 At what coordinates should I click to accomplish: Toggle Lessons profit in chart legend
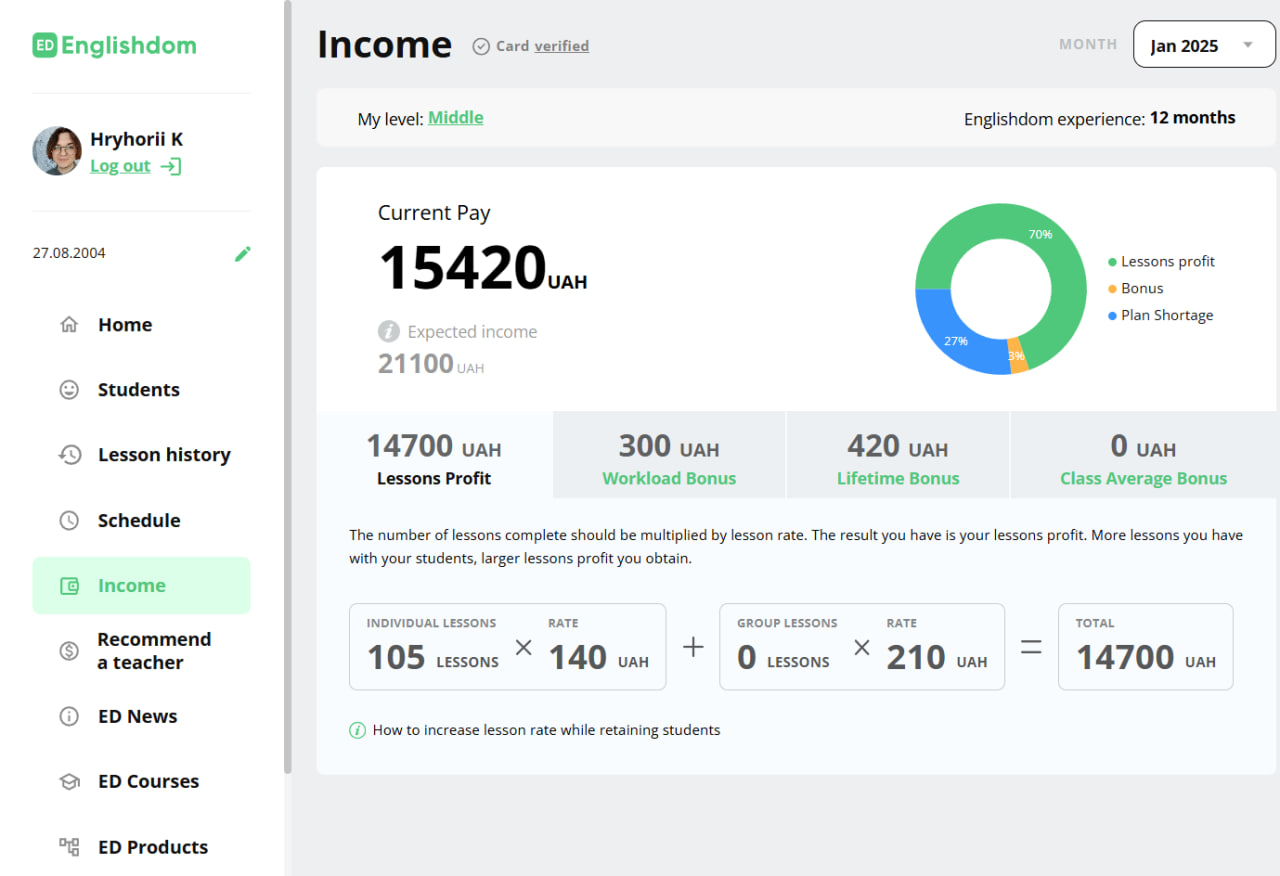(1167, 262)
